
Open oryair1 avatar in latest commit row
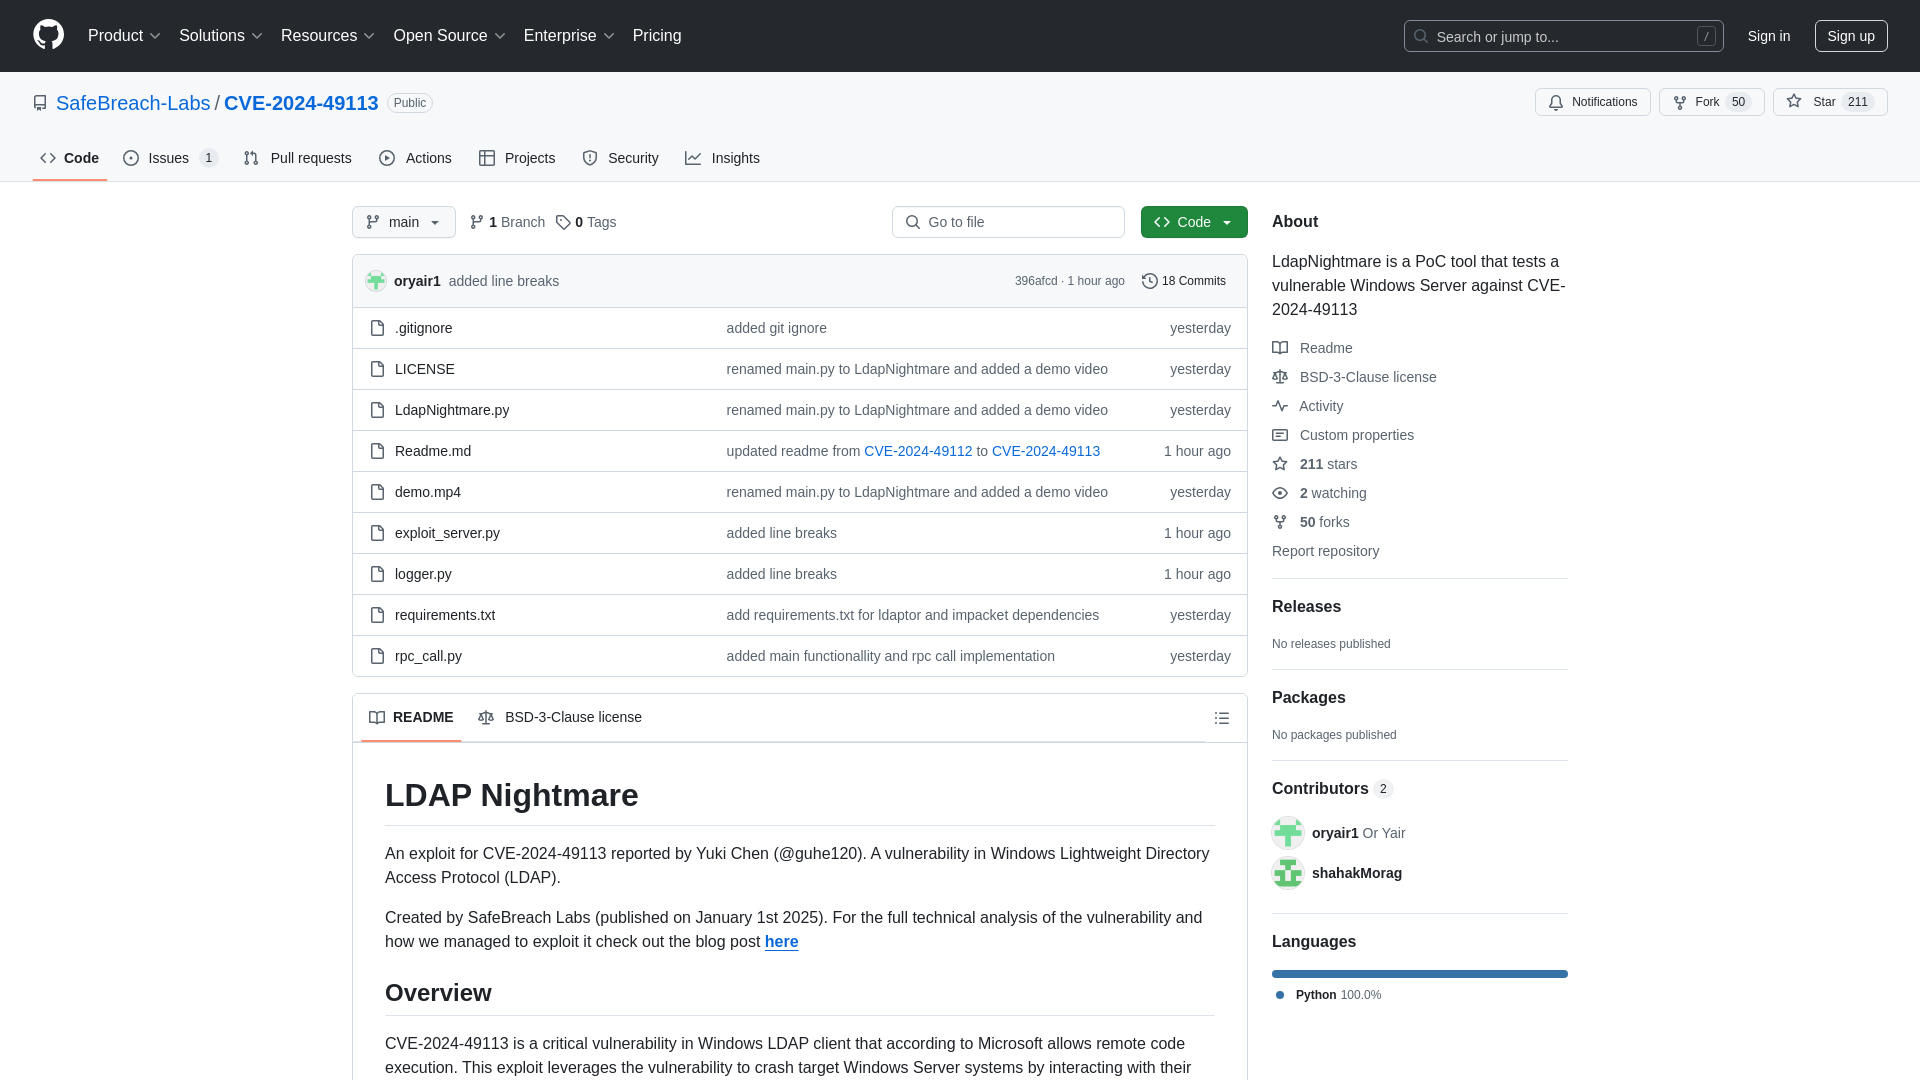(376, 281)
